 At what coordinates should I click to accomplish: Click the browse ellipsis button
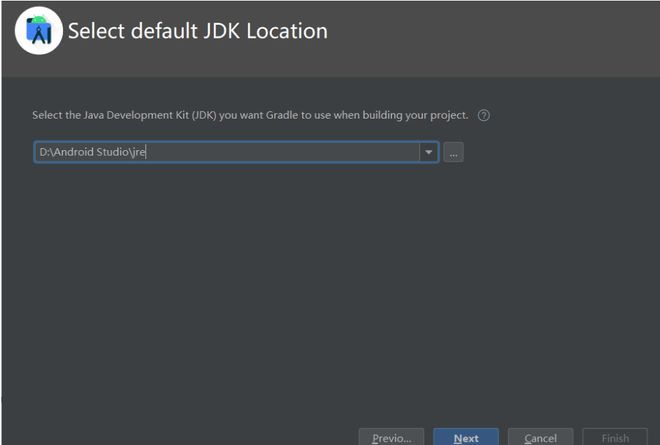(453, 152)
